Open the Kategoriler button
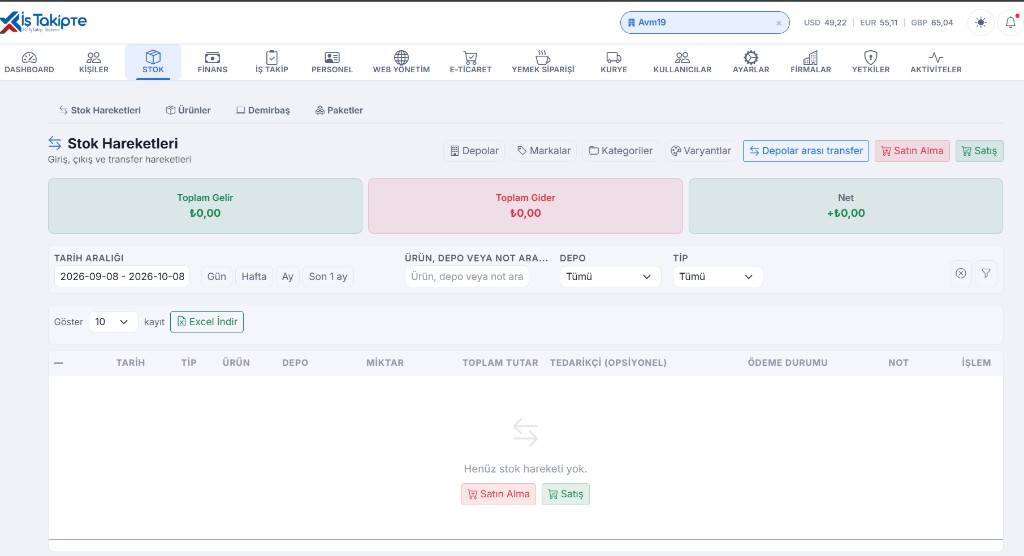This screenshot has width=1024, height=556. click(620, 151)
